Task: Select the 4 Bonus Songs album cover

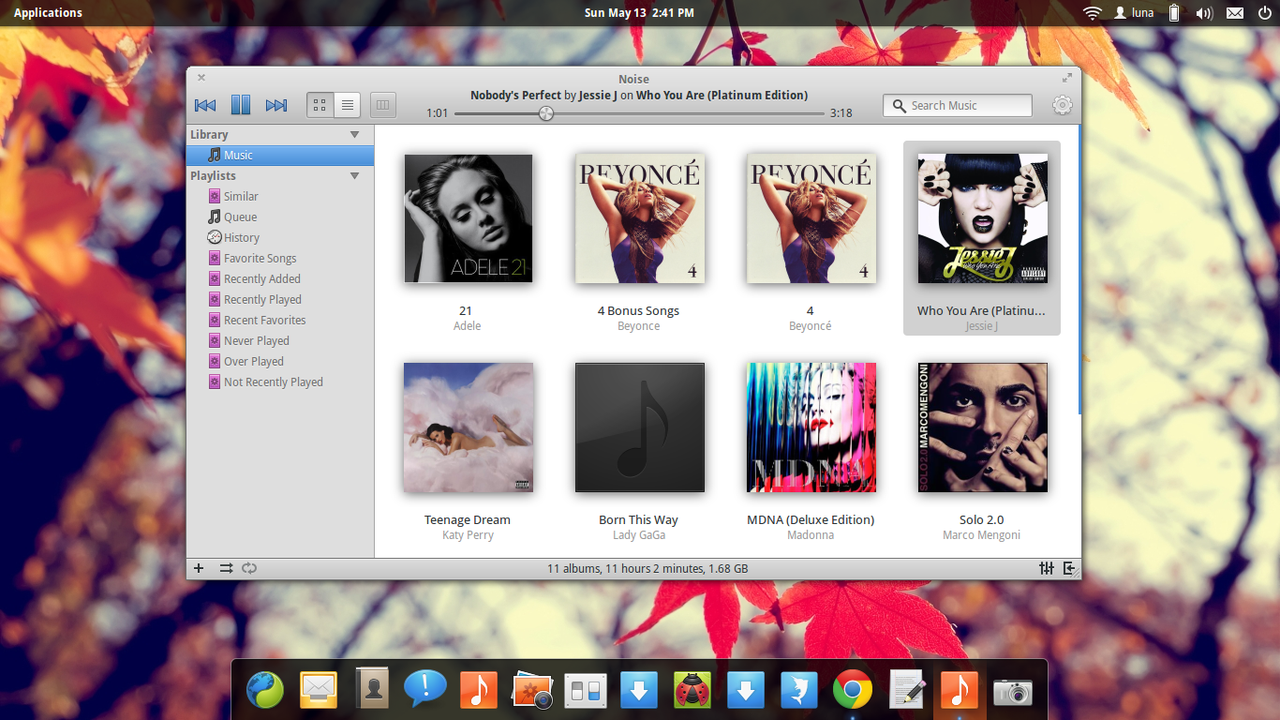Action: tap(640, 218)
